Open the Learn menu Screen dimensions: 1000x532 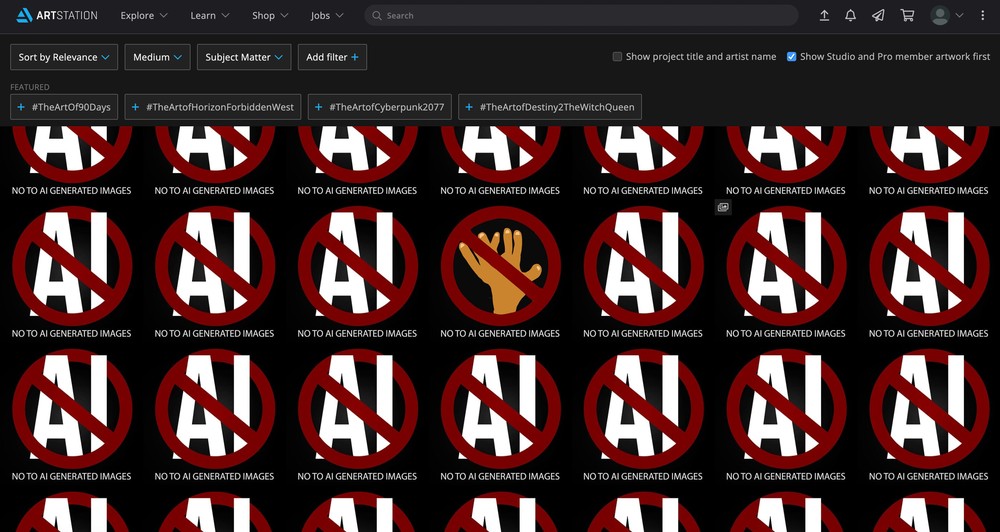tap(210, 15)
